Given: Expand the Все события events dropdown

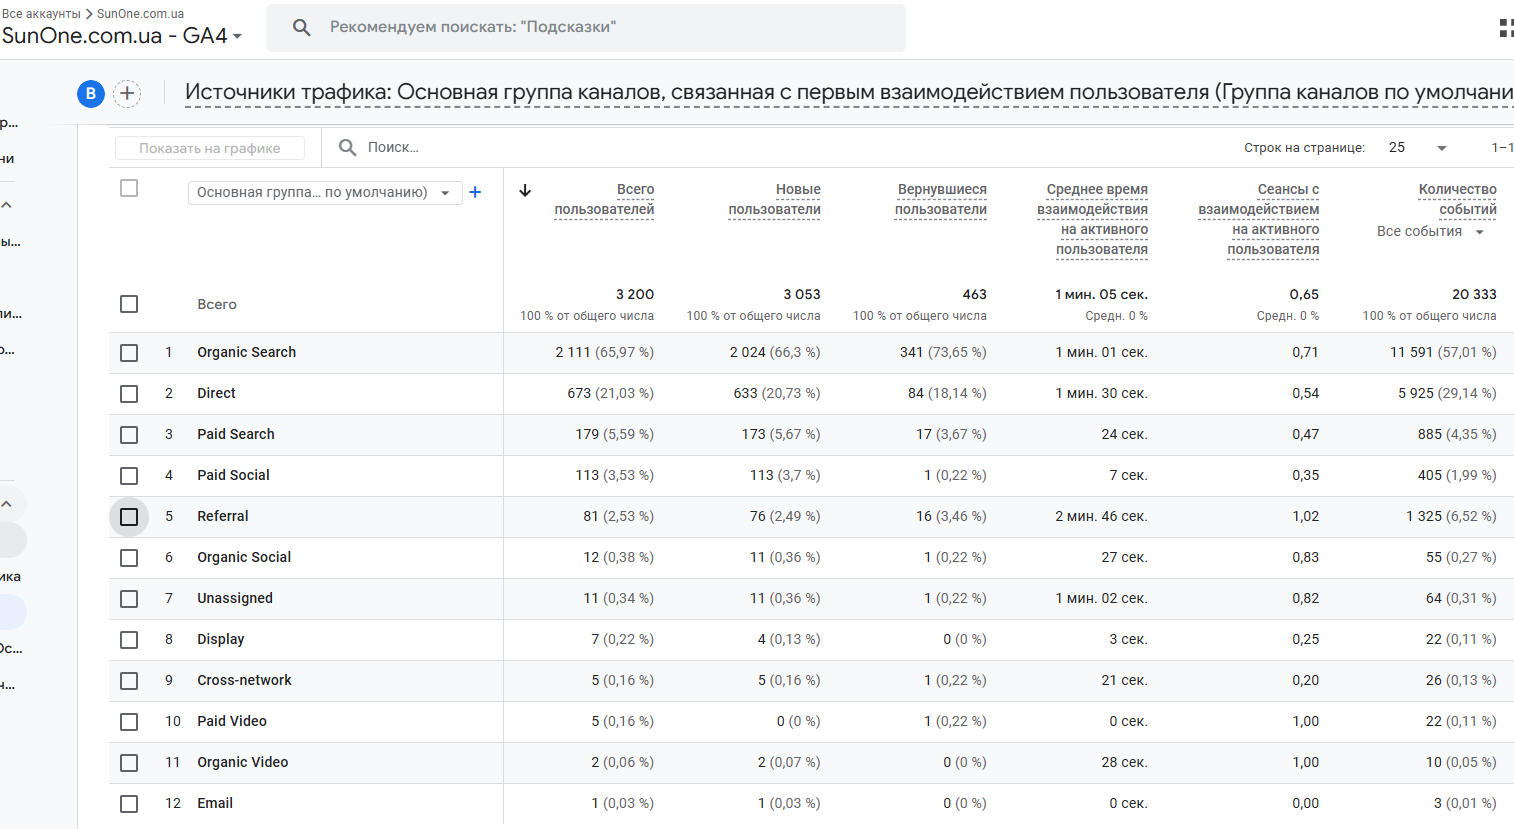Looking at the screenshot, I should tap(1431, 232).
